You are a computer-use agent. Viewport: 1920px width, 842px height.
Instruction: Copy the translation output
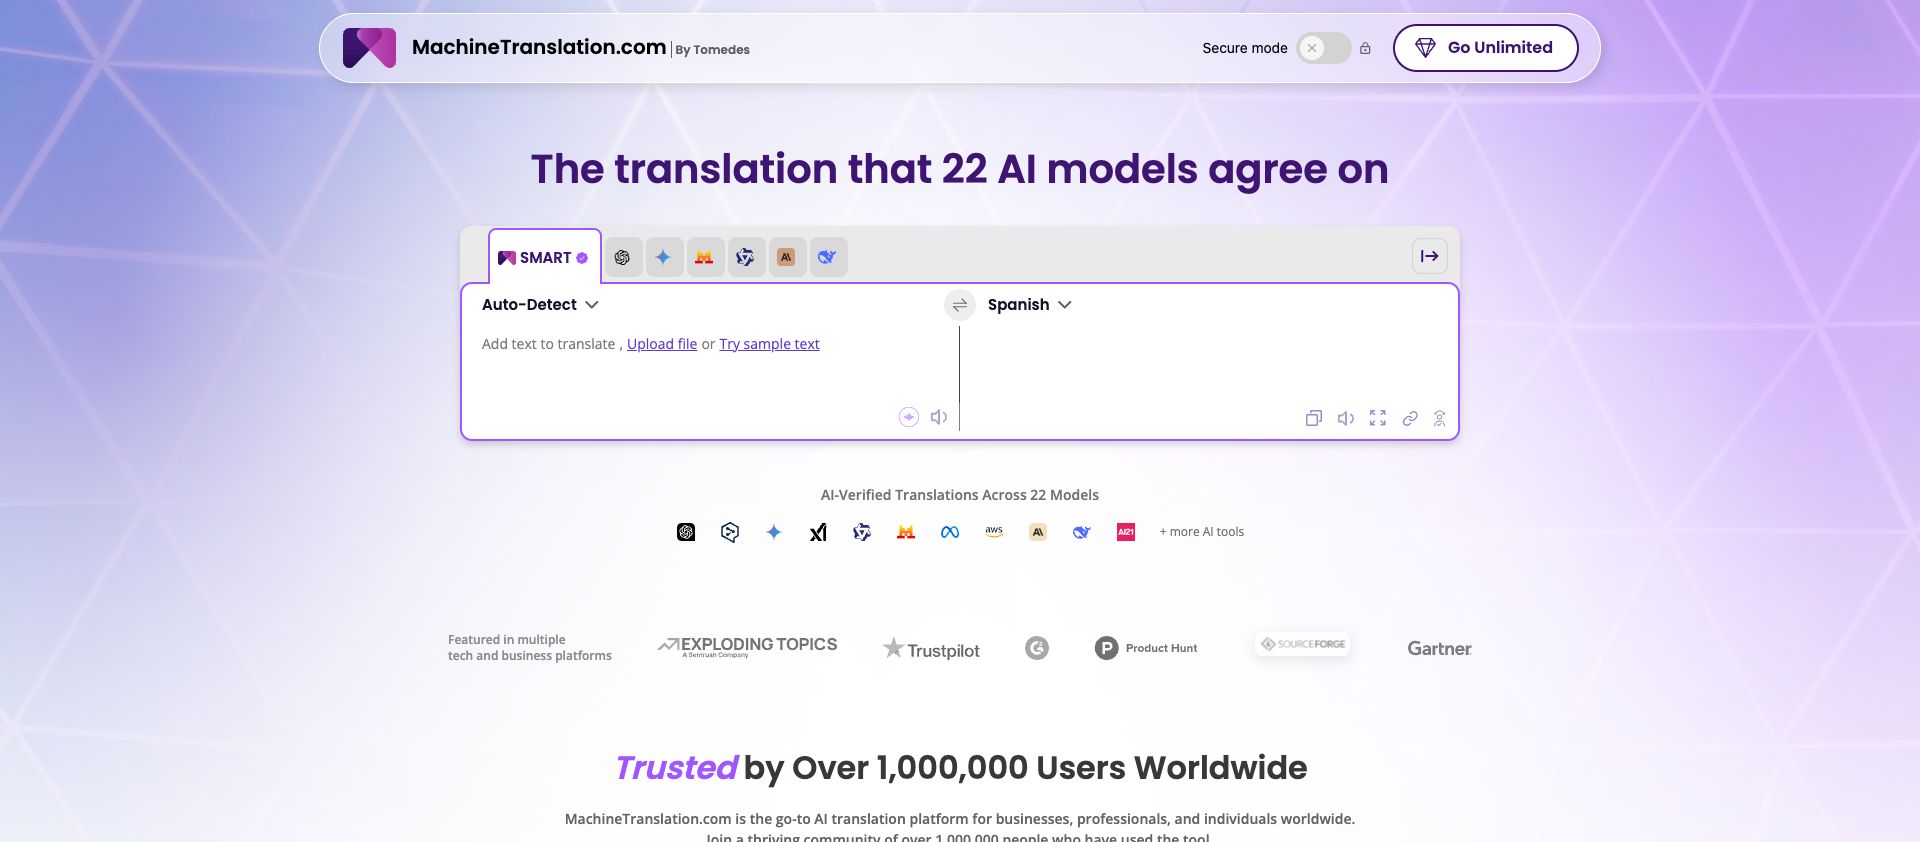click(1314, 418)
